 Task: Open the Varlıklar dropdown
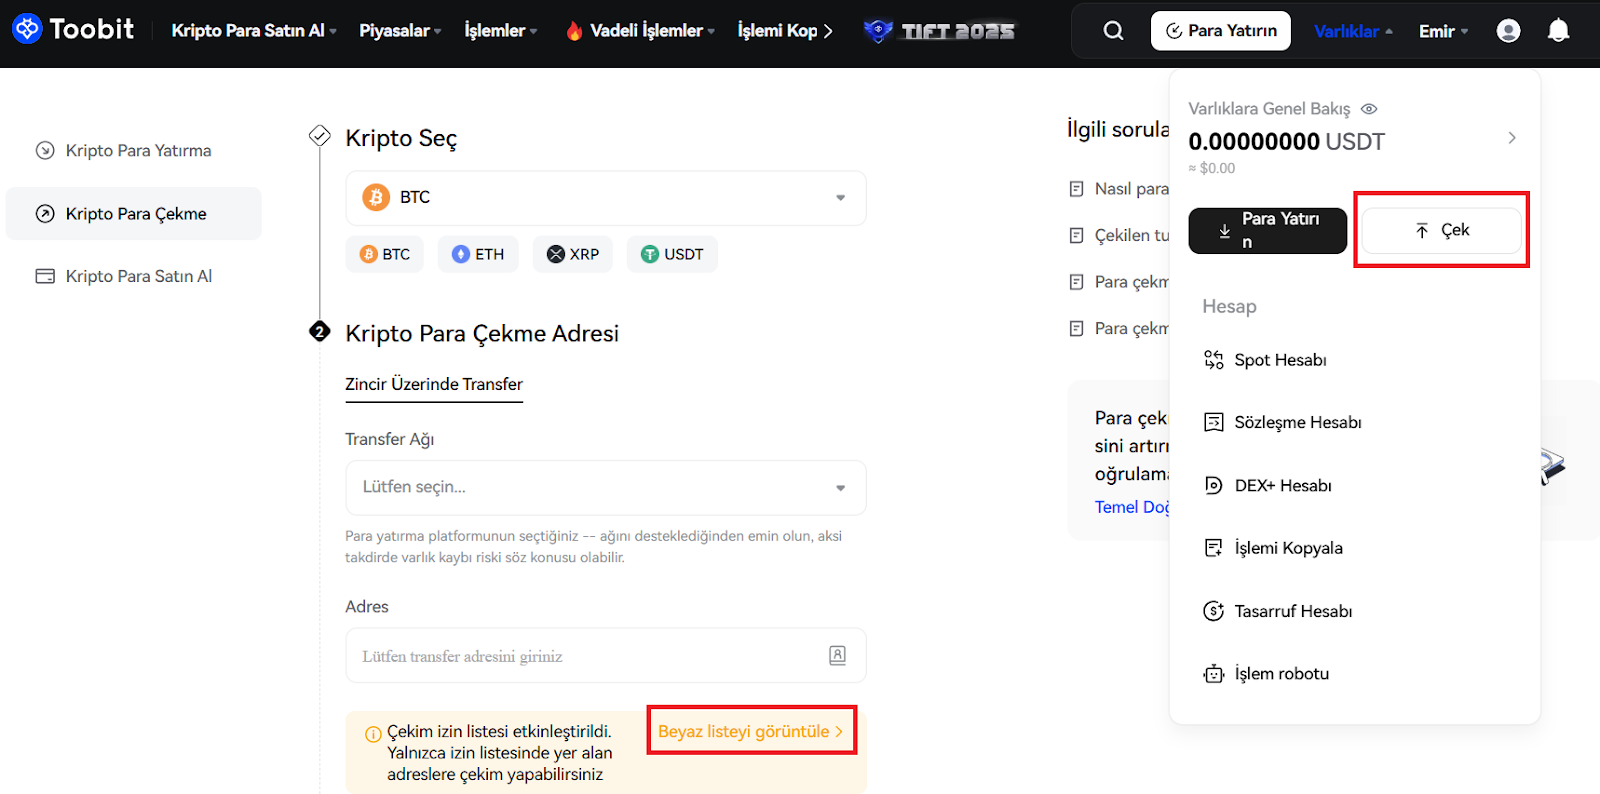click(1353, 31)
